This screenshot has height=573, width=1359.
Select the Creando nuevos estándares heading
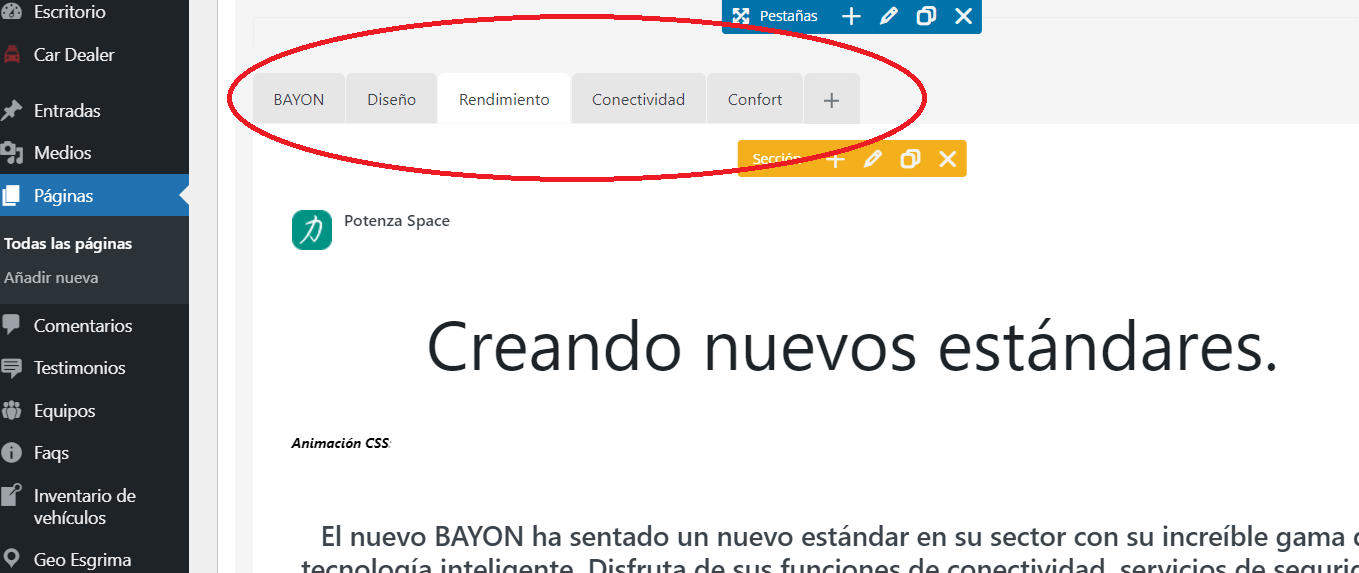coord(853,345)
